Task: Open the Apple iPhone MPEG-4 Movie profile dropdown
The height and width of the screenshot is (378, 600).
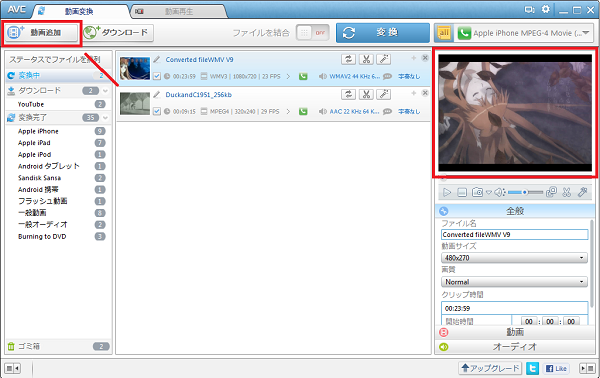Action: (x=524, y=33)
